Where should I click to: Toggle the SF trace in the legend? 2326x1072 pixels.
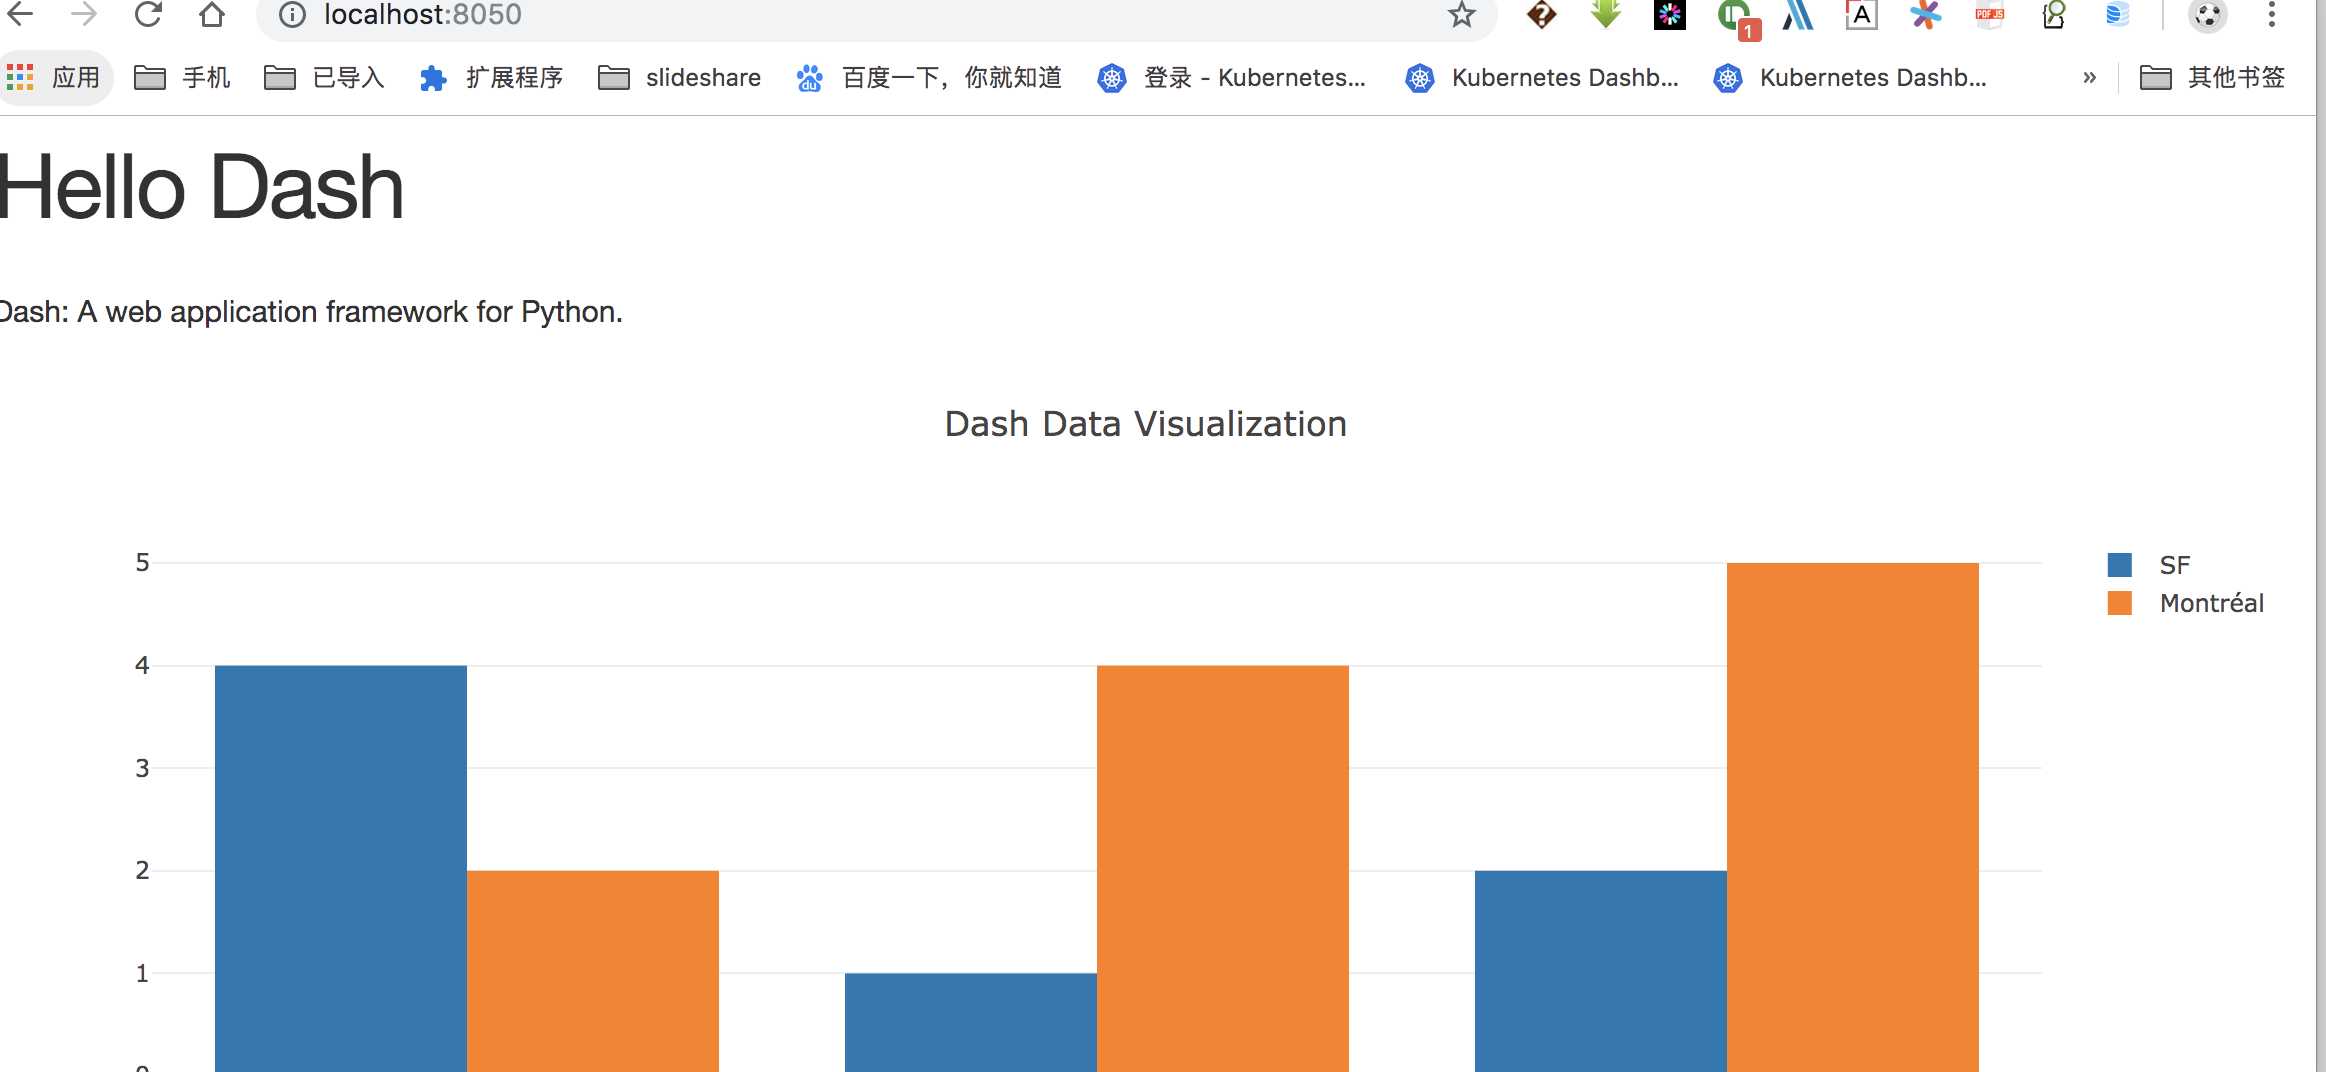click(x=2175, y=565)
